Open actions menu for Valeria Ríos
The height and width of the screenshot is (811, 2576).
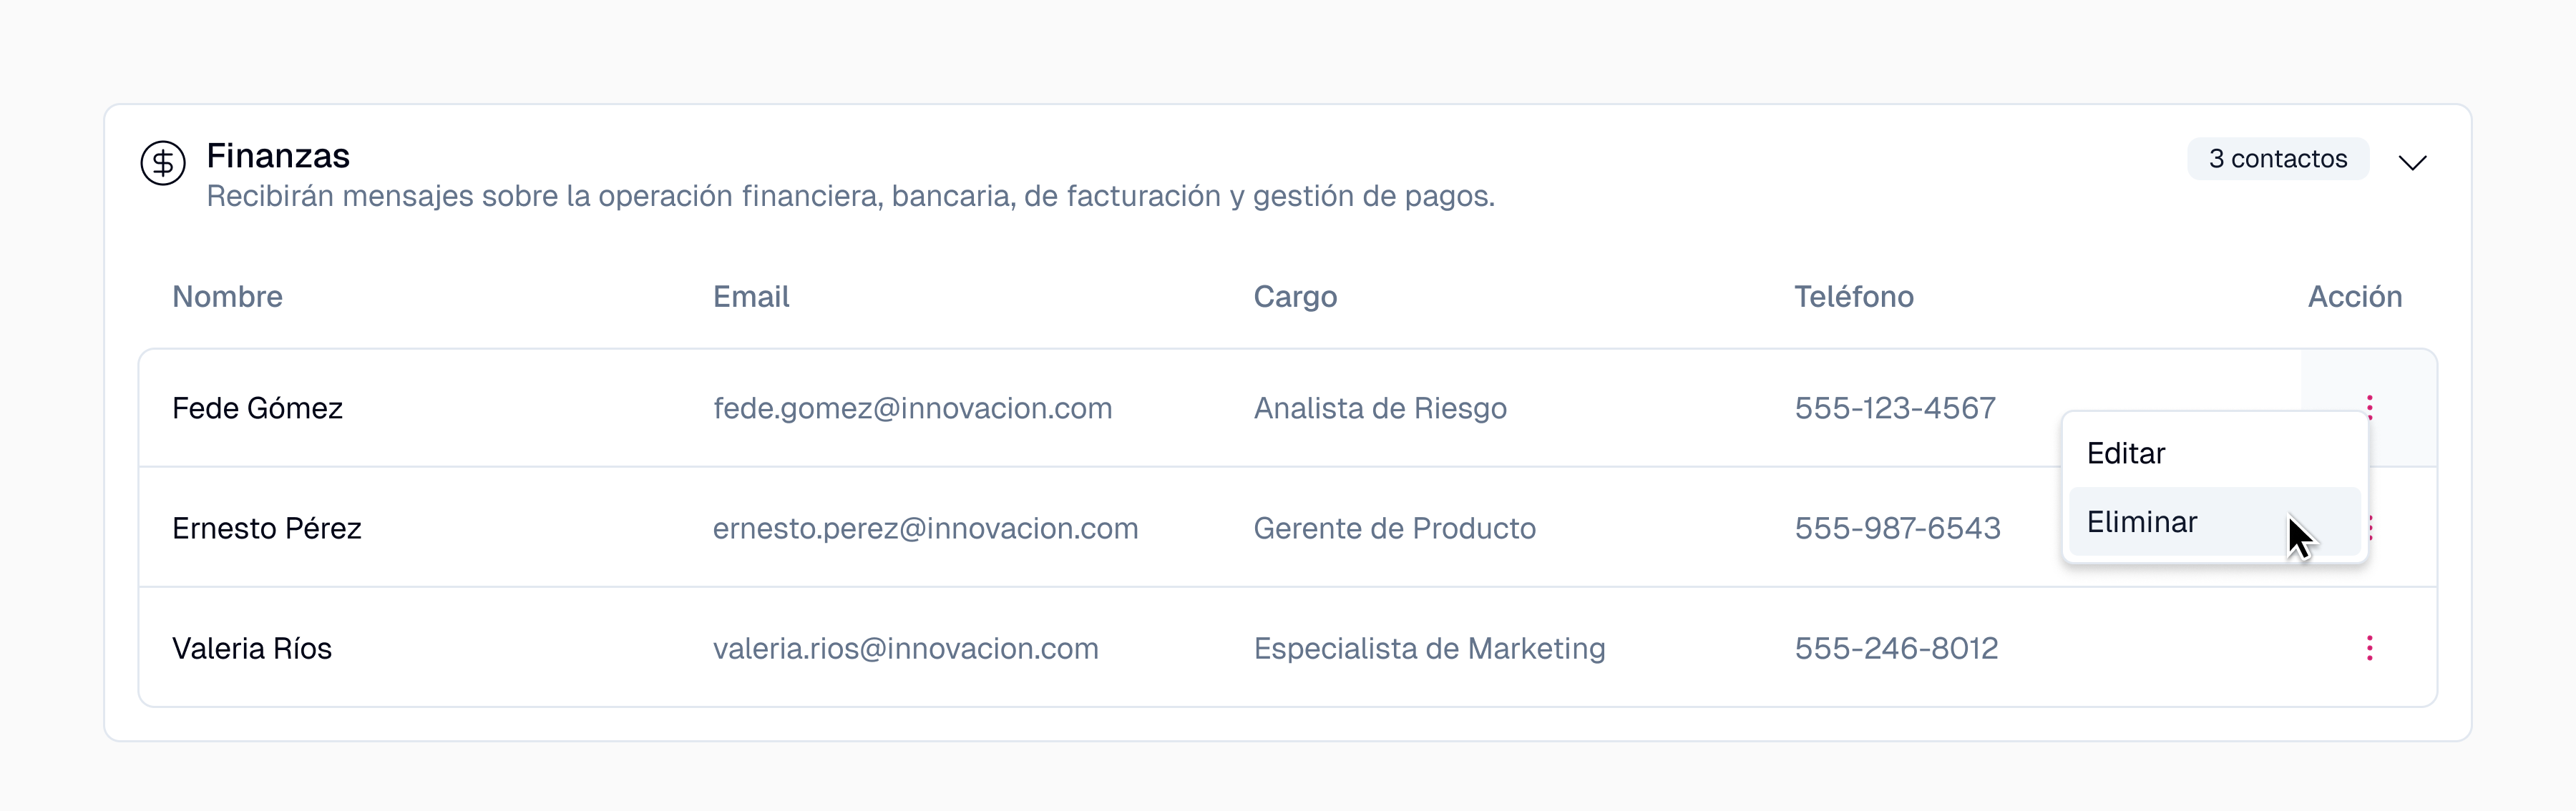(x=2369, y=648)
